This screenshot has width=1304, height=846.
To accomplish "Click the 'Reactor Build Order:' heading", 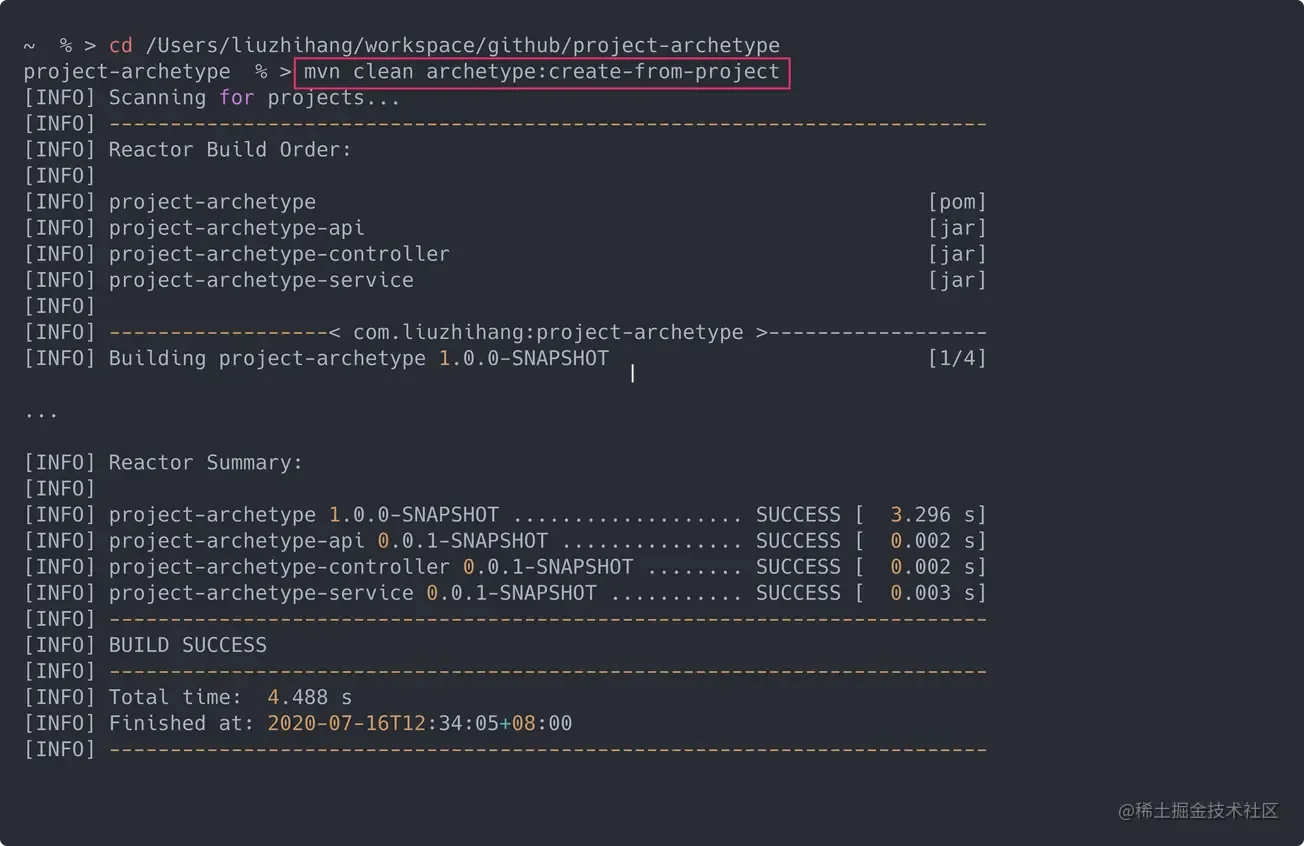I will click(230, 150).
